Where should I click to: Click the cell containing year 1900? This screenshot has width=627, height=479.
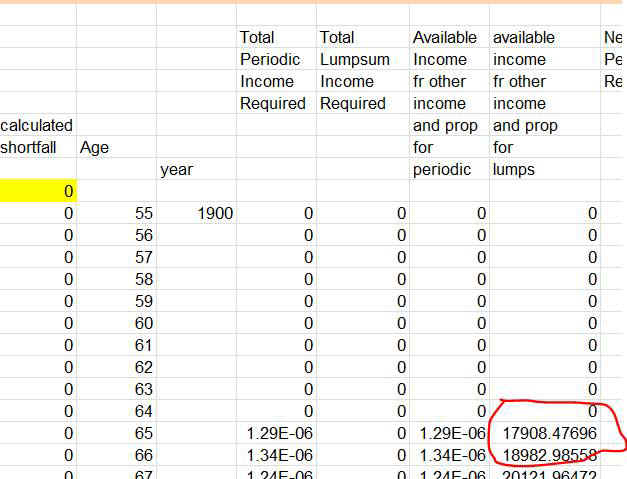click(196, 213)
